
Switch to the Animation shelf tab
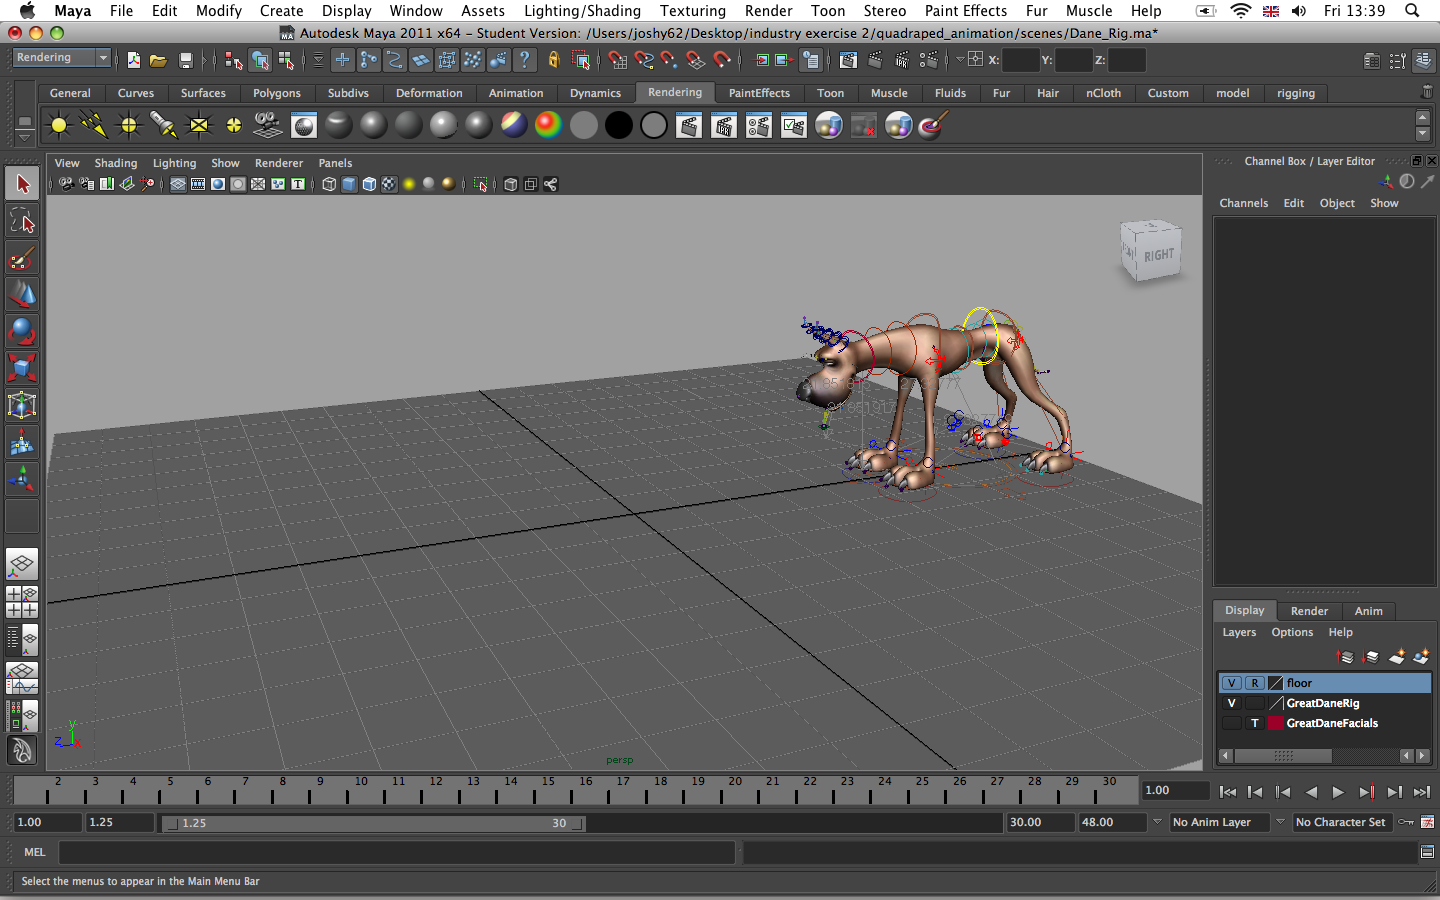[516, 93]
